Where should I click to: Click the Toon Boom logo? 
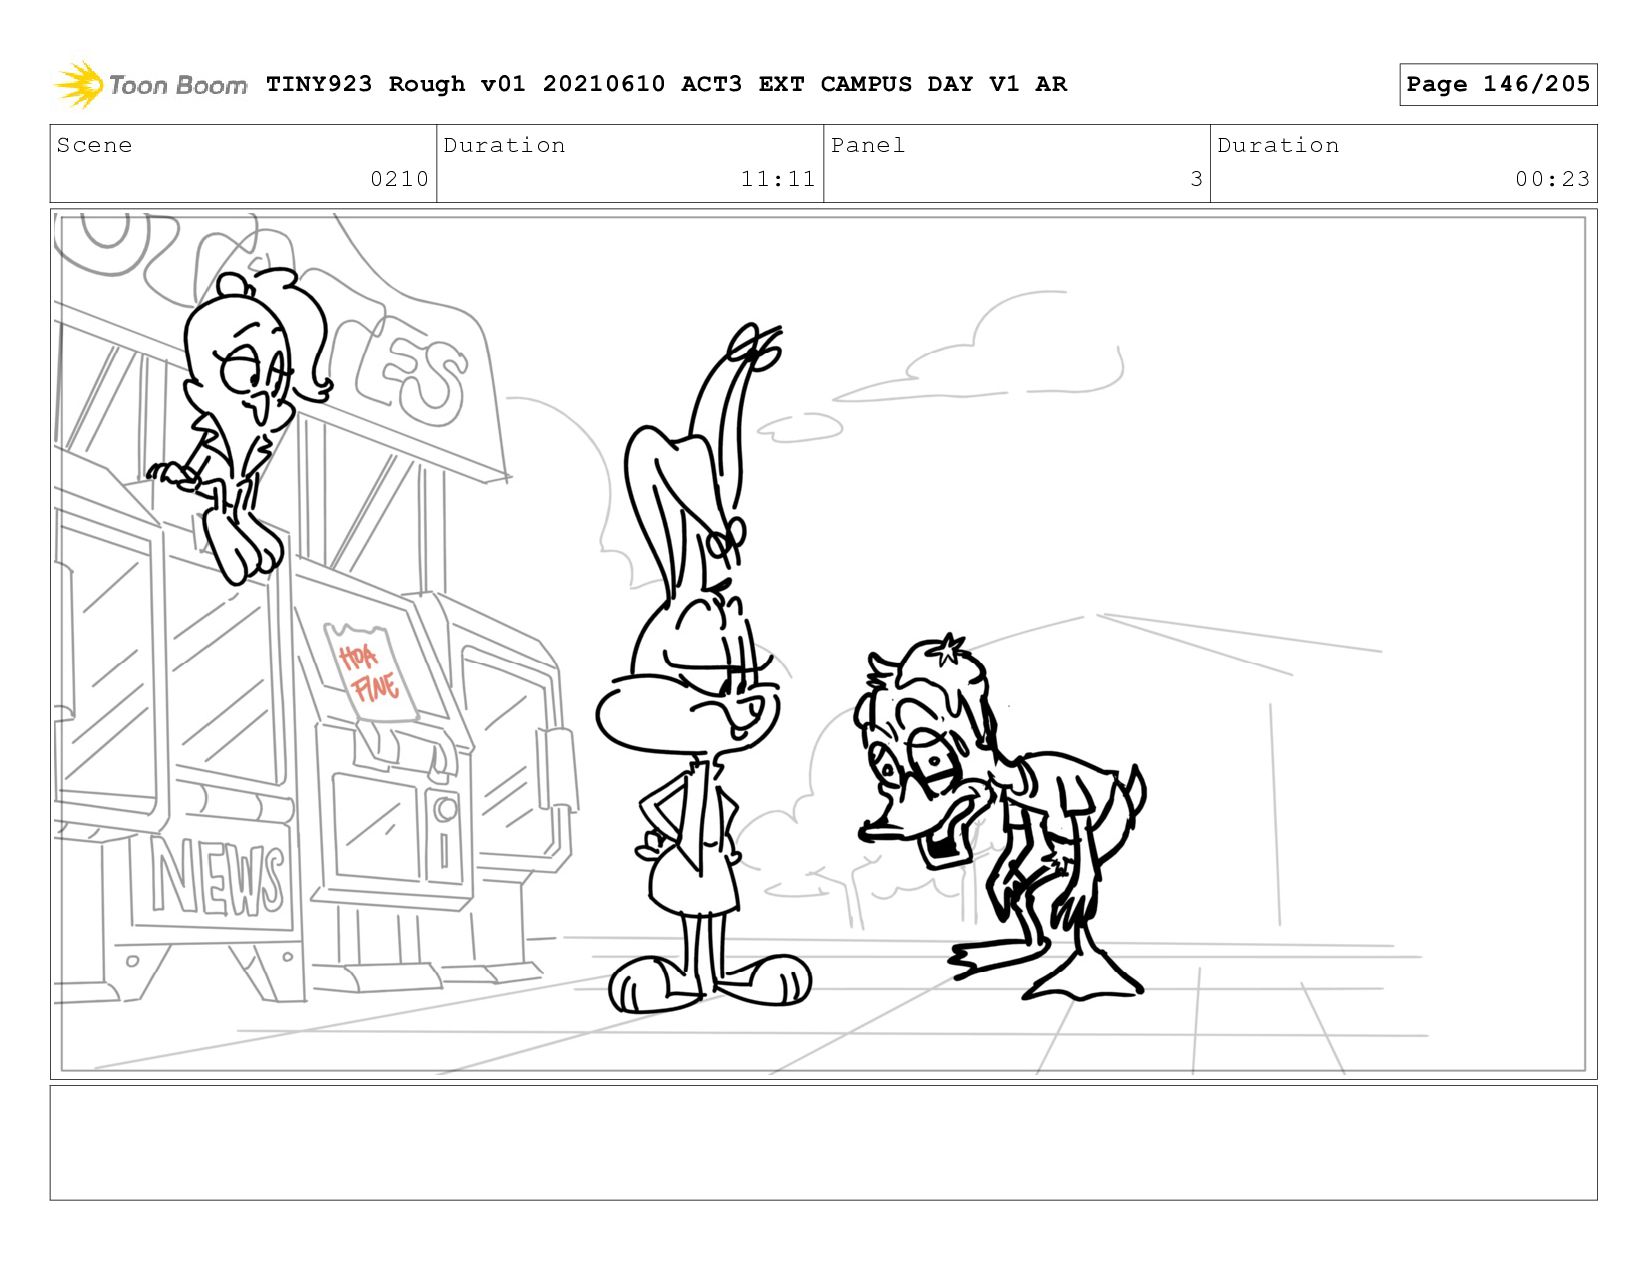point(150,84)
